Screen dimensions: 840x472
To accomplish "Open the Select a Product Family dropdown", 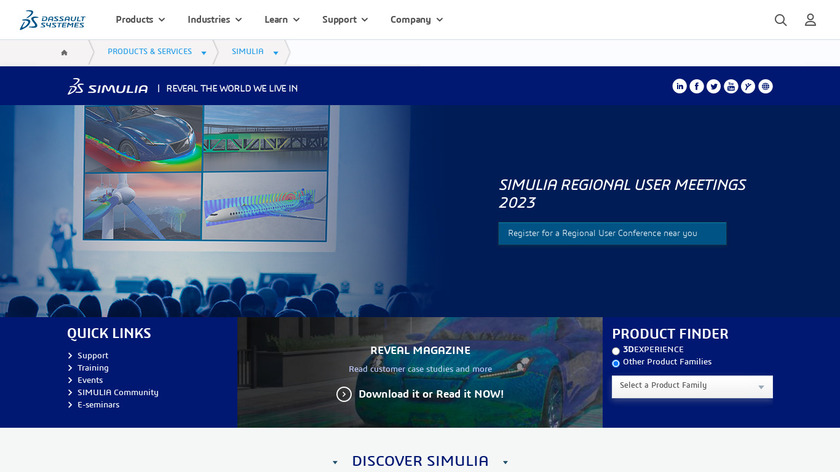I will pyautogui.click(x=692, y=386).
